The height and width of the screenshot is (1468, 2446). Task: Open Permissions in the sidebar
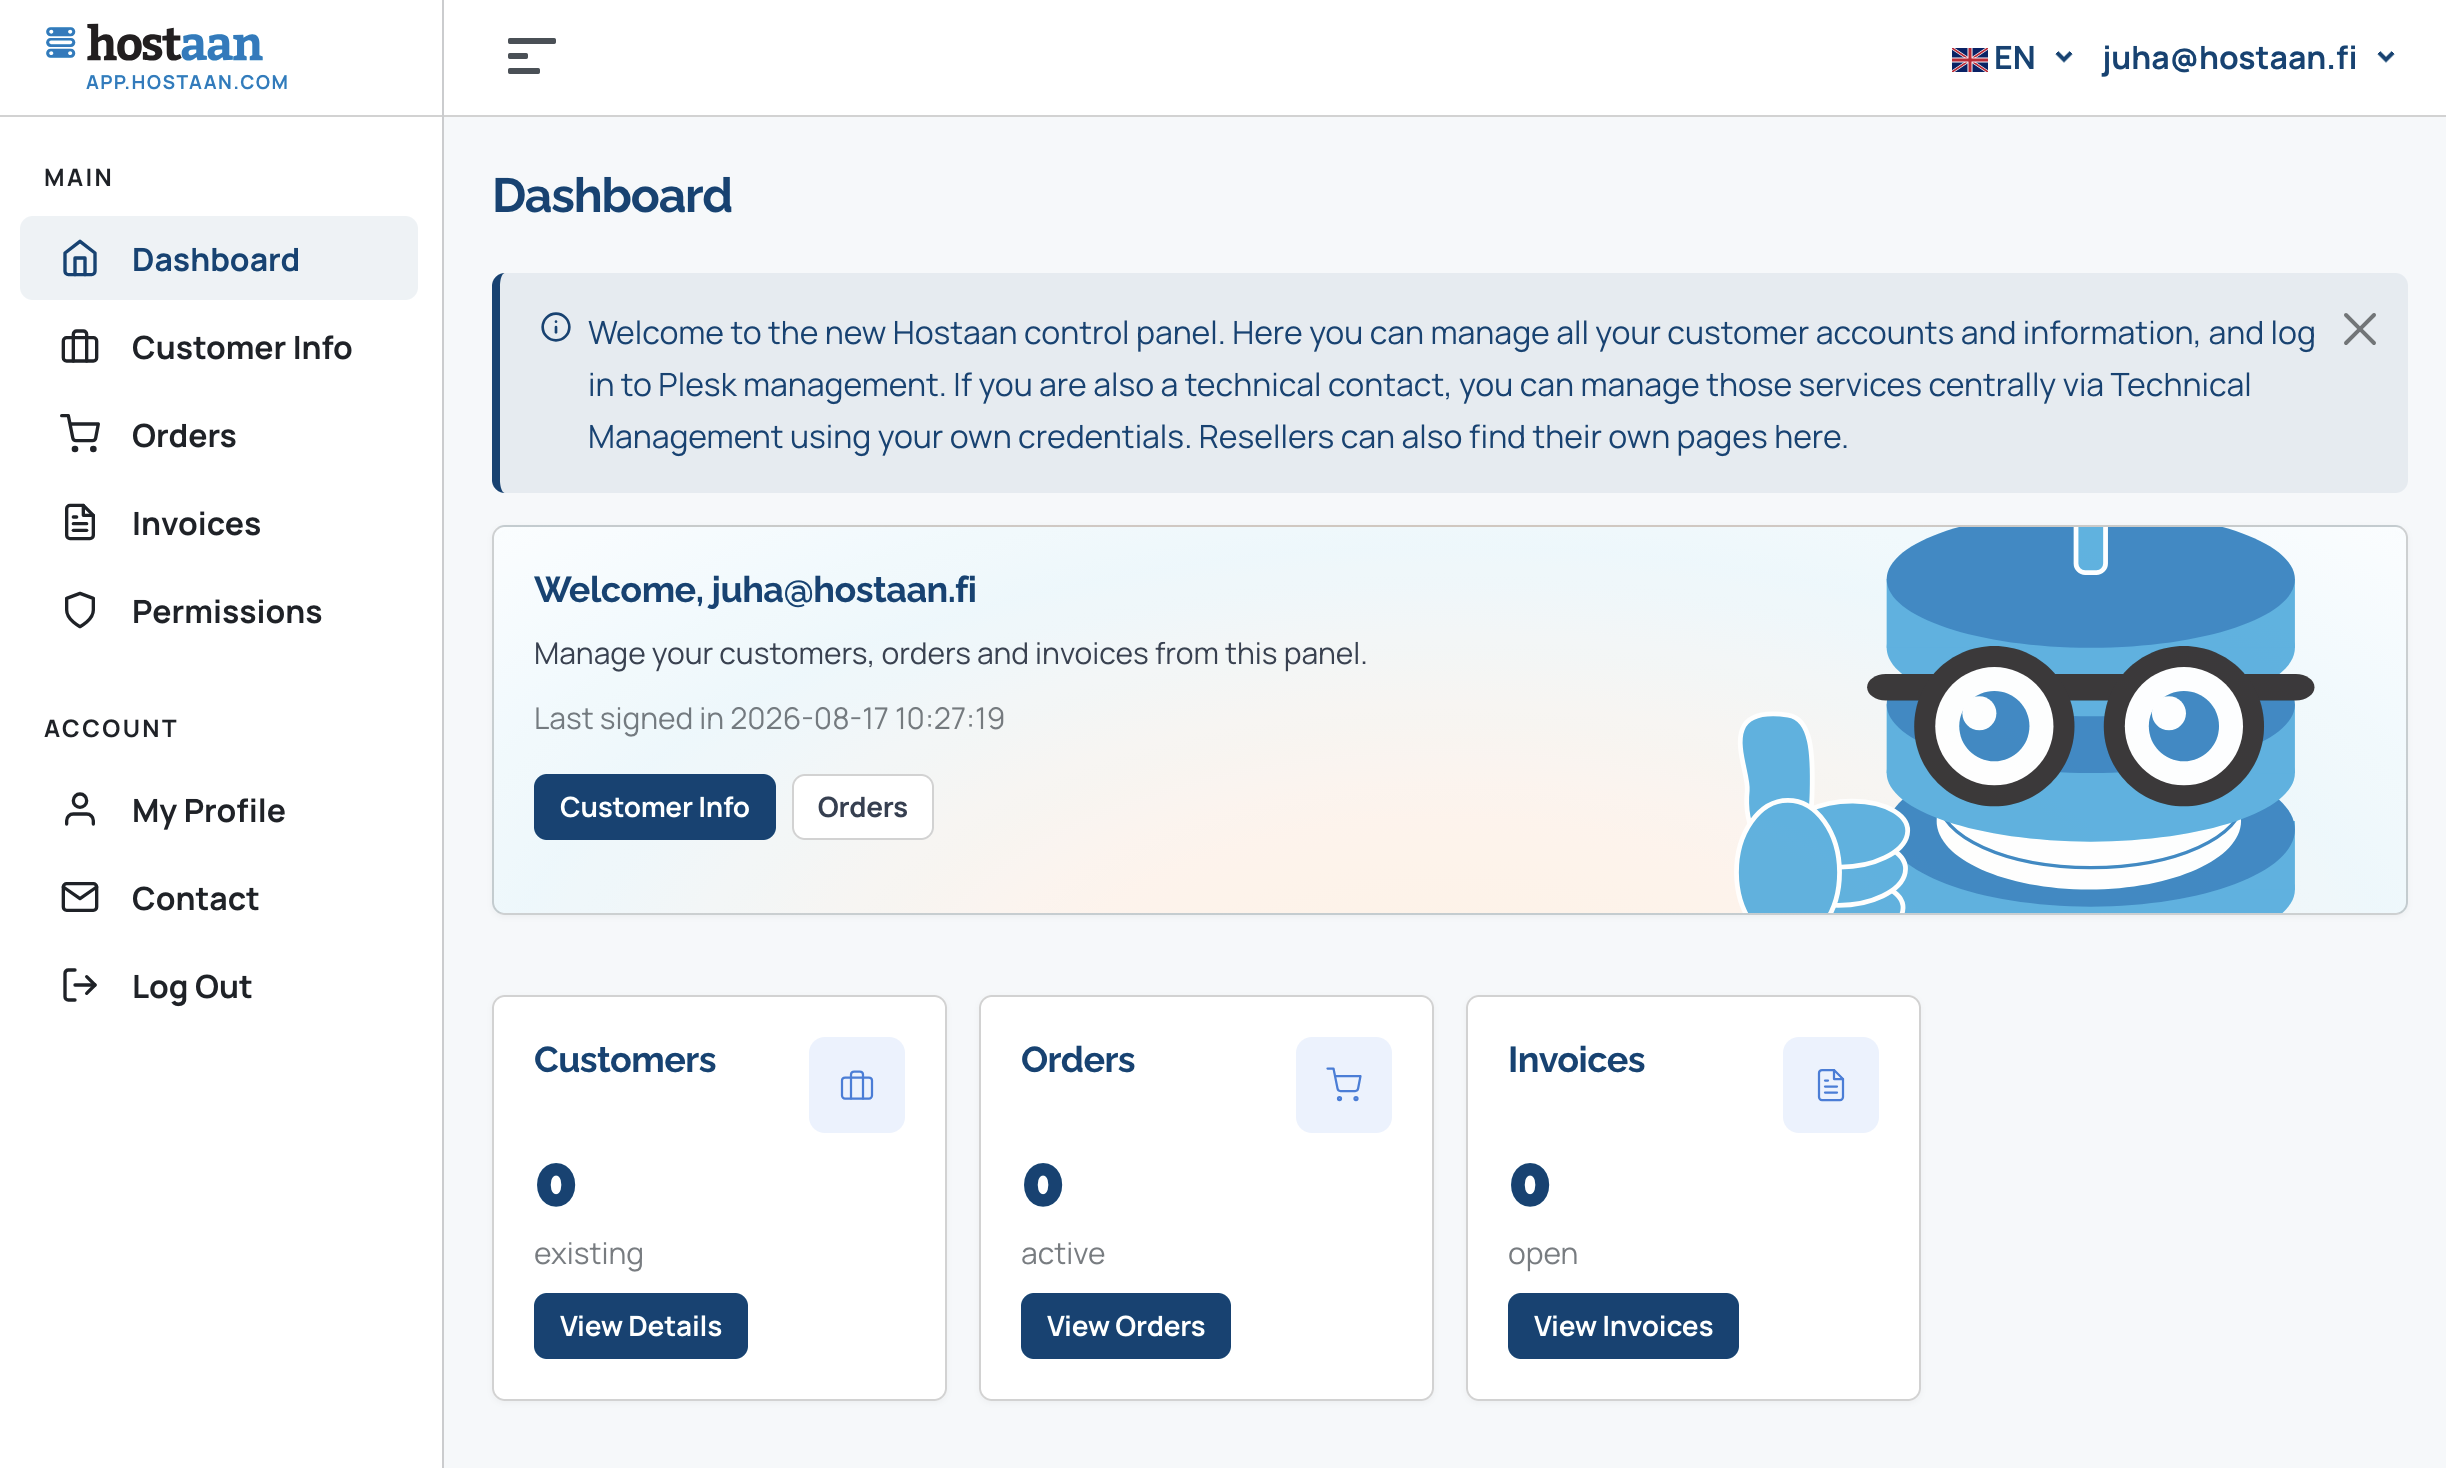point(219,611)
